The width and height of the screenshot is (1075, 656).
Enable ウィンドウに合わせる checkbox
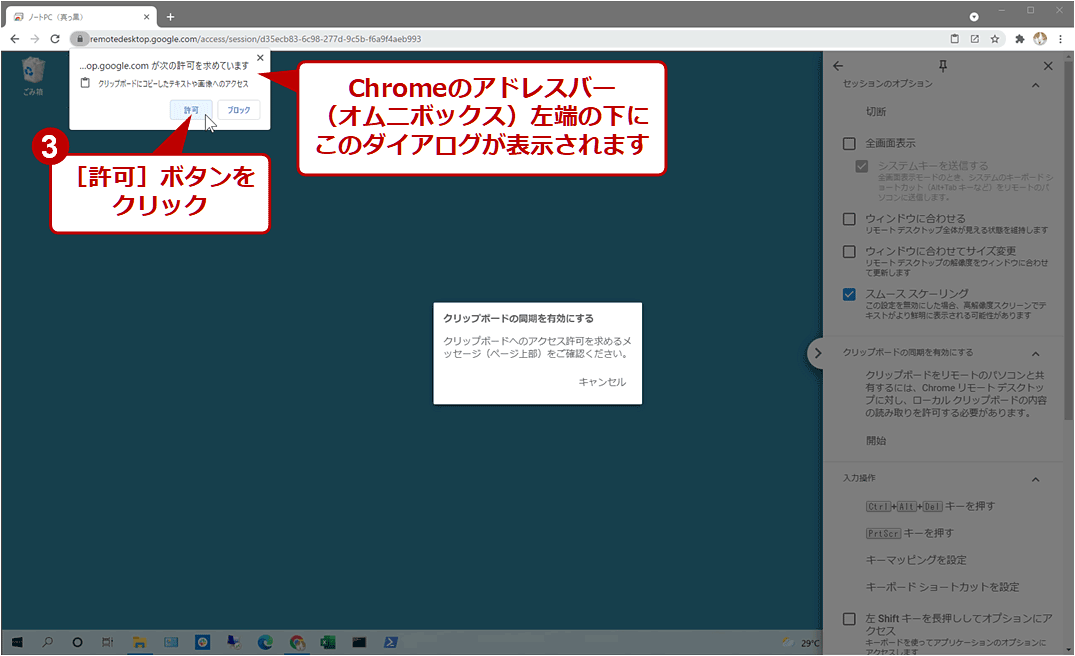click(849, 219)
